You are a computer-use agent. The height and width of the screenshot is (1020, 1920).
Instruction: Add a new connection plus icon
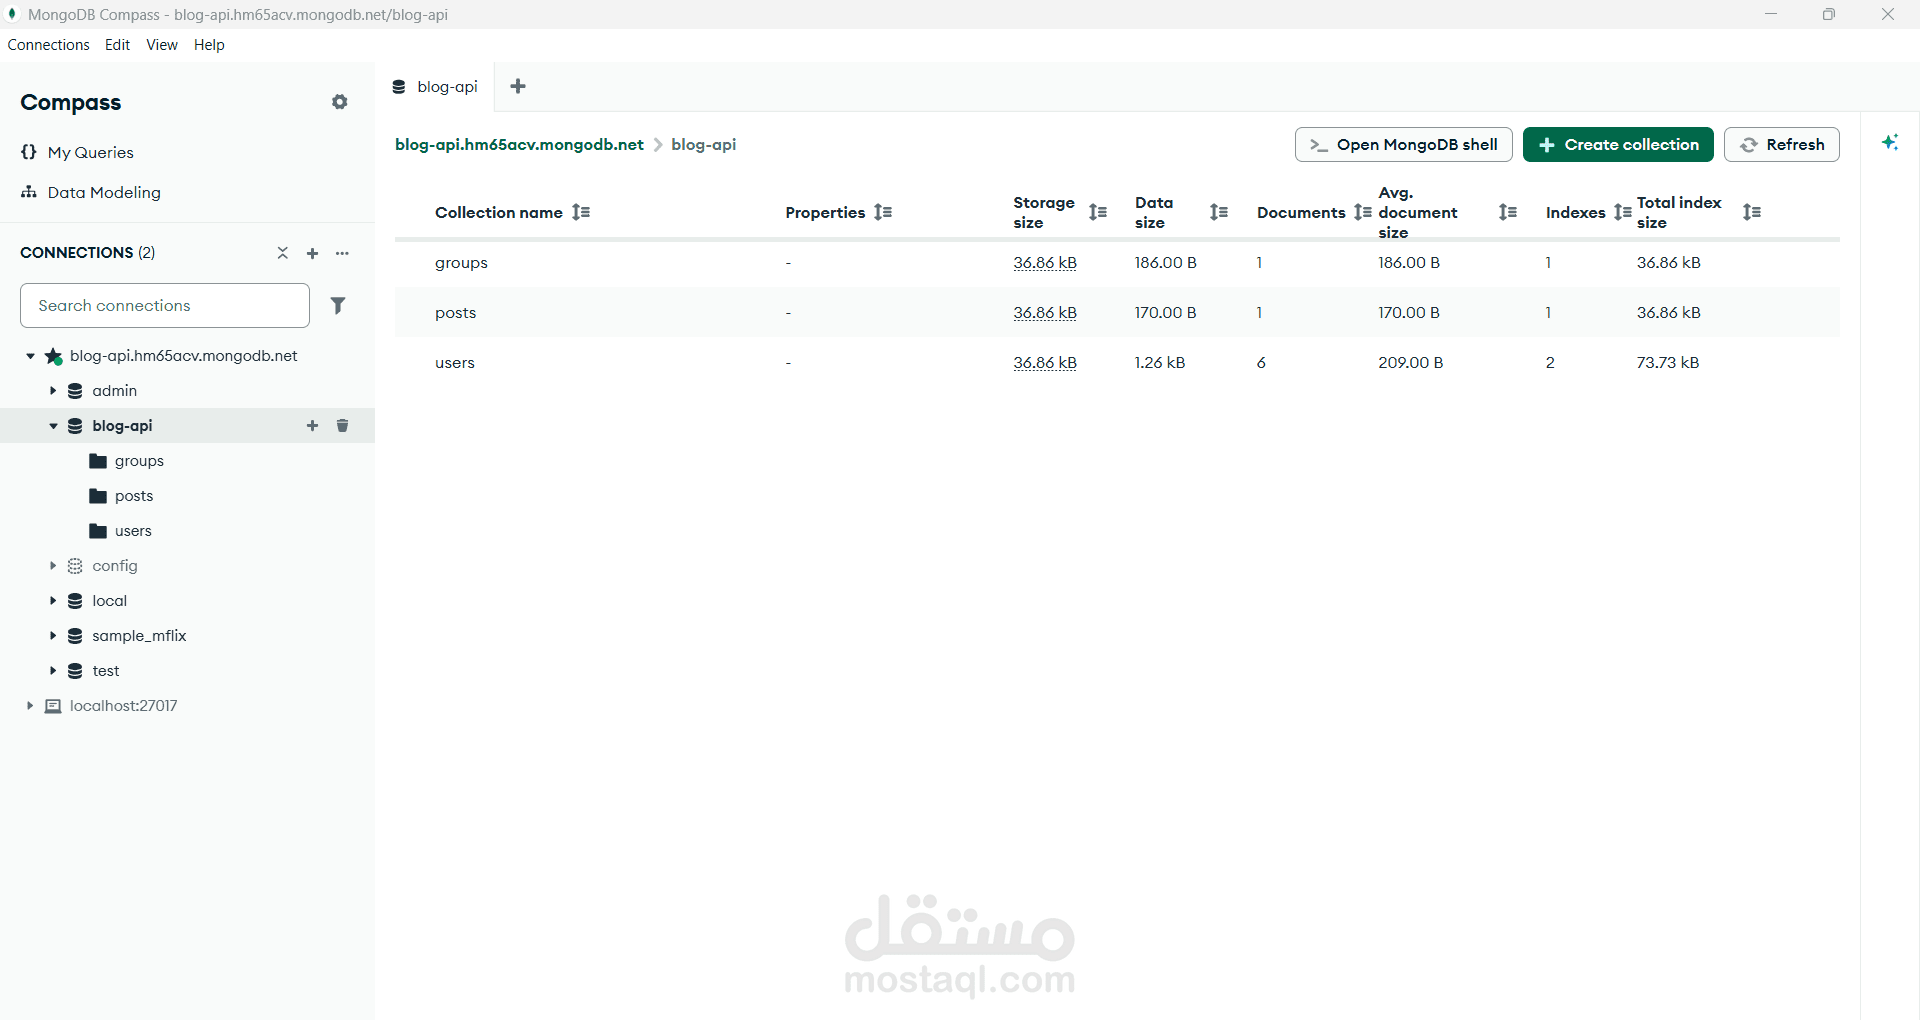(x=312, y=253)
